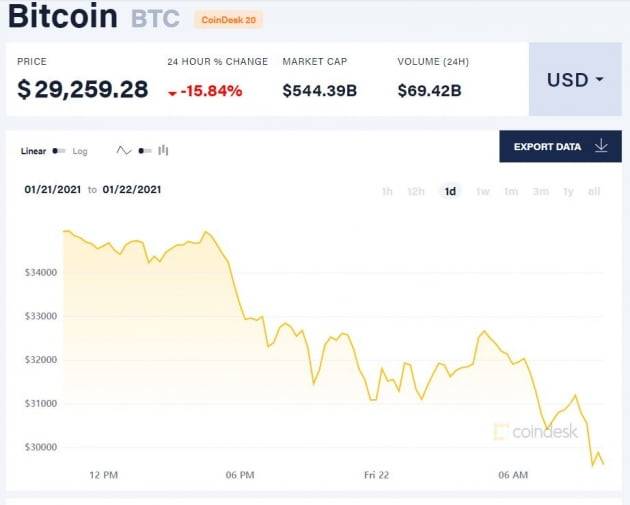This screenshot has height=505, width=630.
Task: Switch chart to 1m range
Action: (511, 191)
